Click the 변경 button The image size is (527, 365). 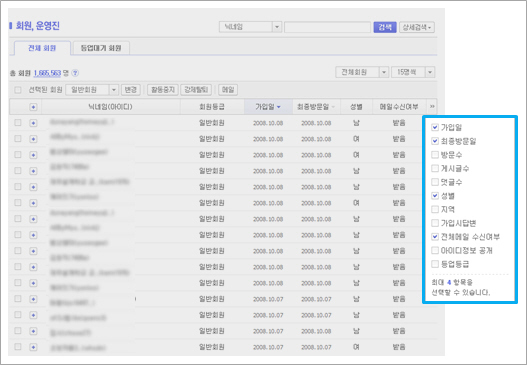point(130,90)
